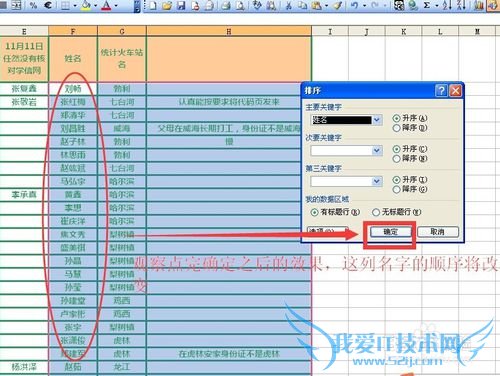This screenshot has width=500, height=376.
Task: Cut selection using the scissors icon
Action: click(x=289, y=5)
